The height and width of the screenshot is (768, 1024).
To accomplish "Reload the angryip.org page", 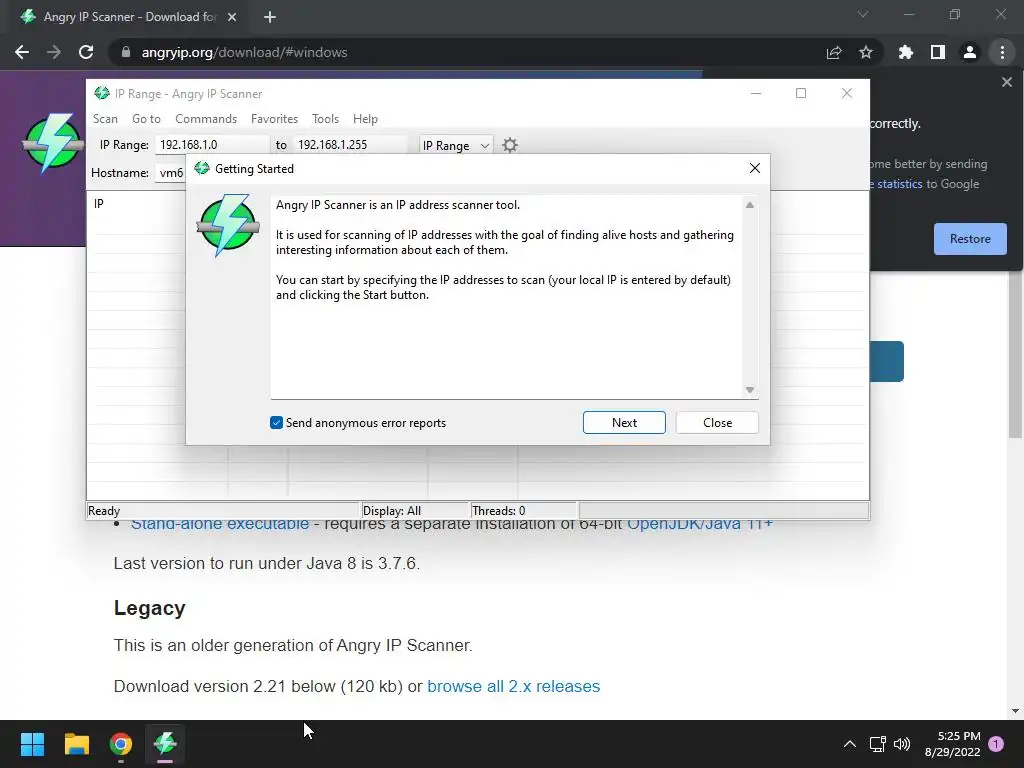I will pos(86,52).
